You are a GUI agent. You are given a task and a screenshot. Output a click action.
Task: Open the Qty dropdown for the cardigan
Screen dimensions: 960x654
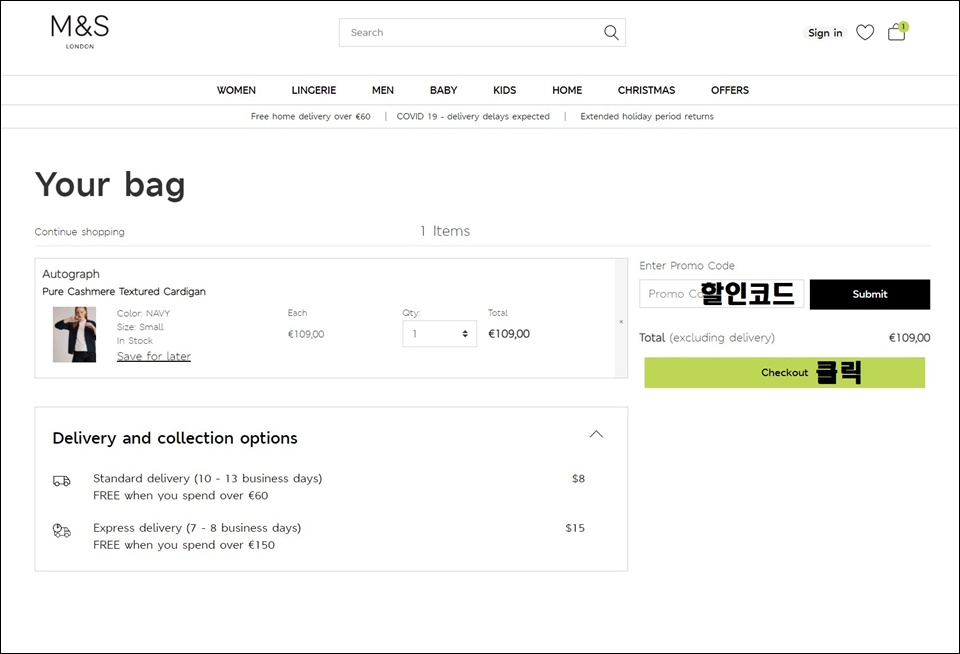440,334
